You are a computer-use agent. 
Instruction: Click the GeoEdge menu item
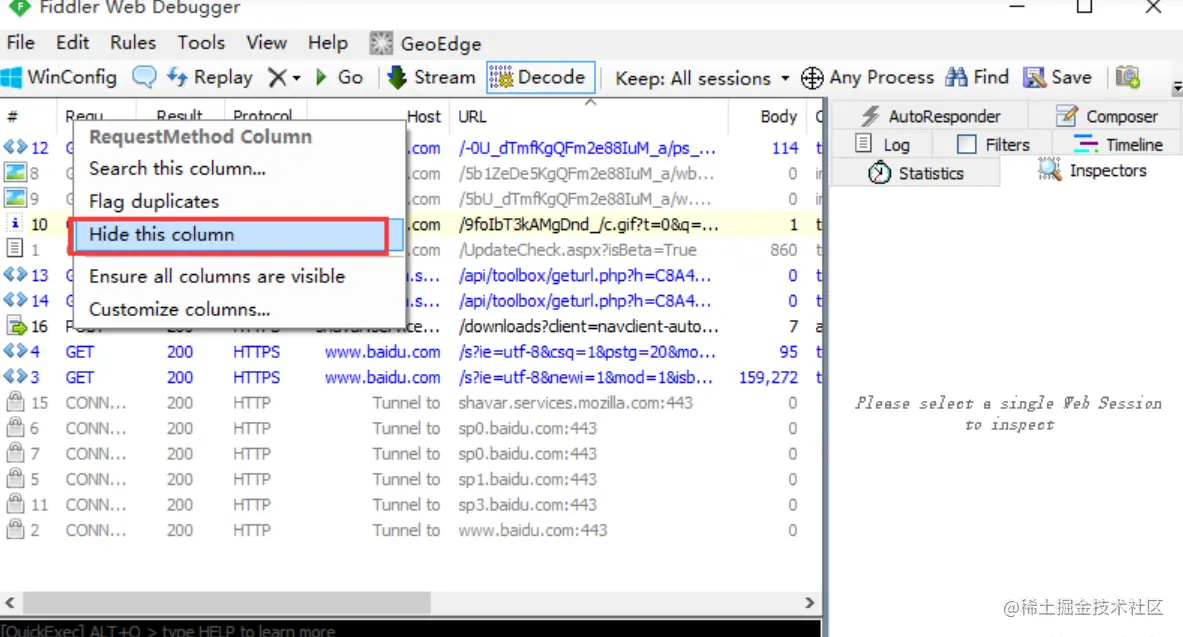[426, 44]
